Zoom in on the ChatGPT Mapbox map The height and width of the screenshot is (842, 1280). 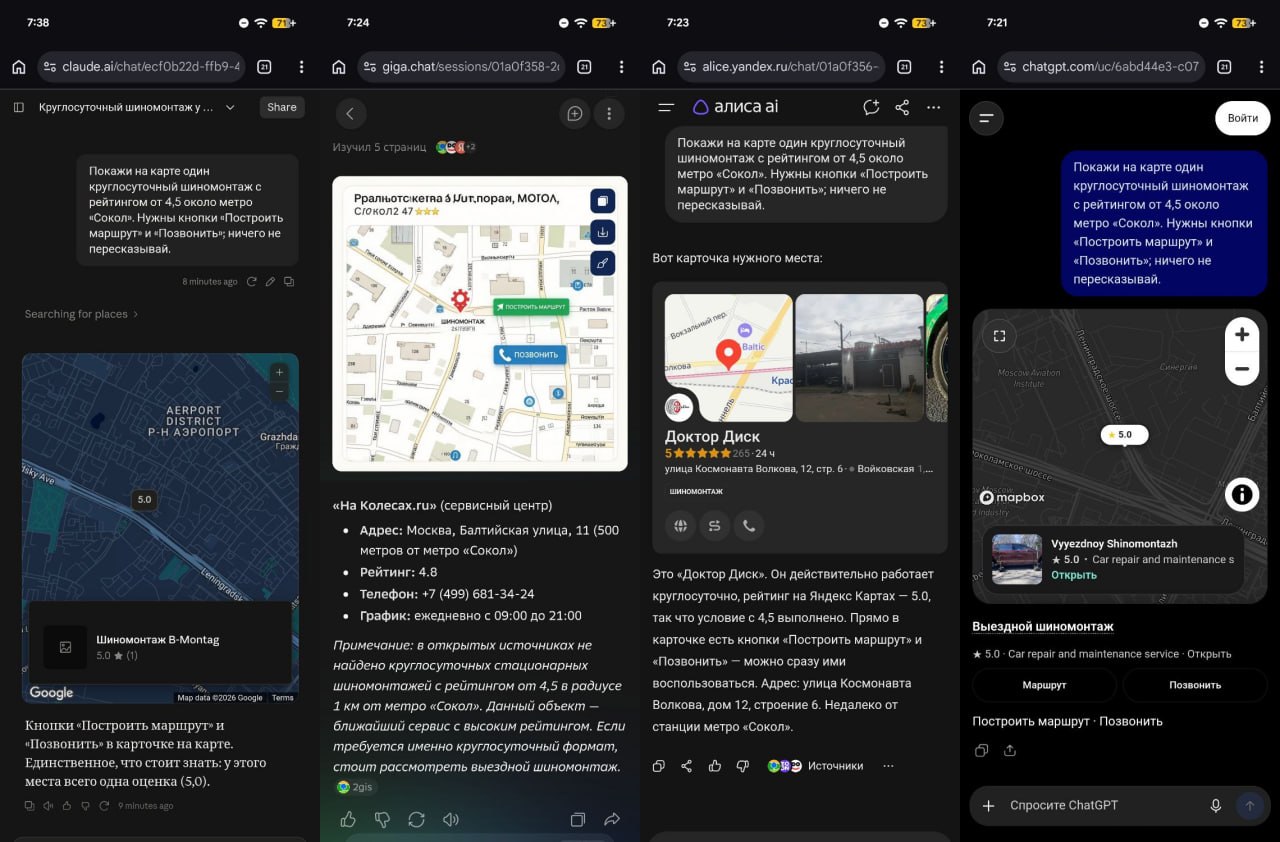1241,335
